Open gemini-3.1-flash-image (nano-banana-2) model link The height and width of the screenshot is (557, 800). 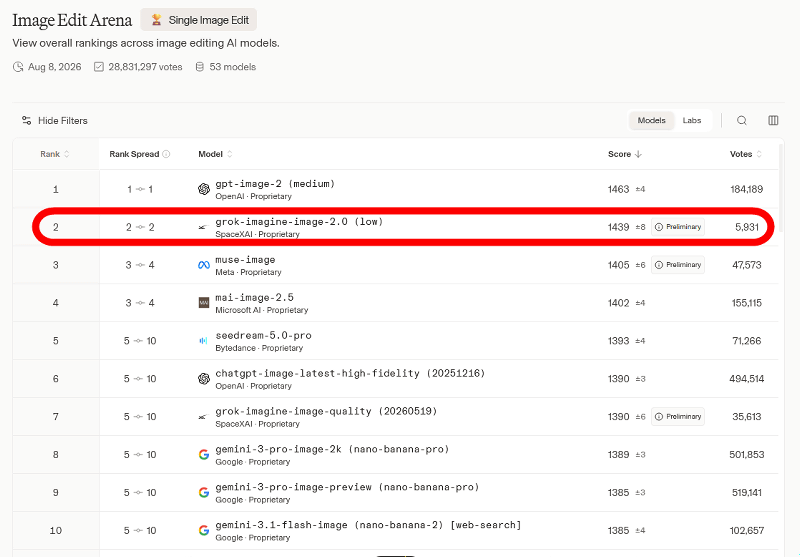368,525
